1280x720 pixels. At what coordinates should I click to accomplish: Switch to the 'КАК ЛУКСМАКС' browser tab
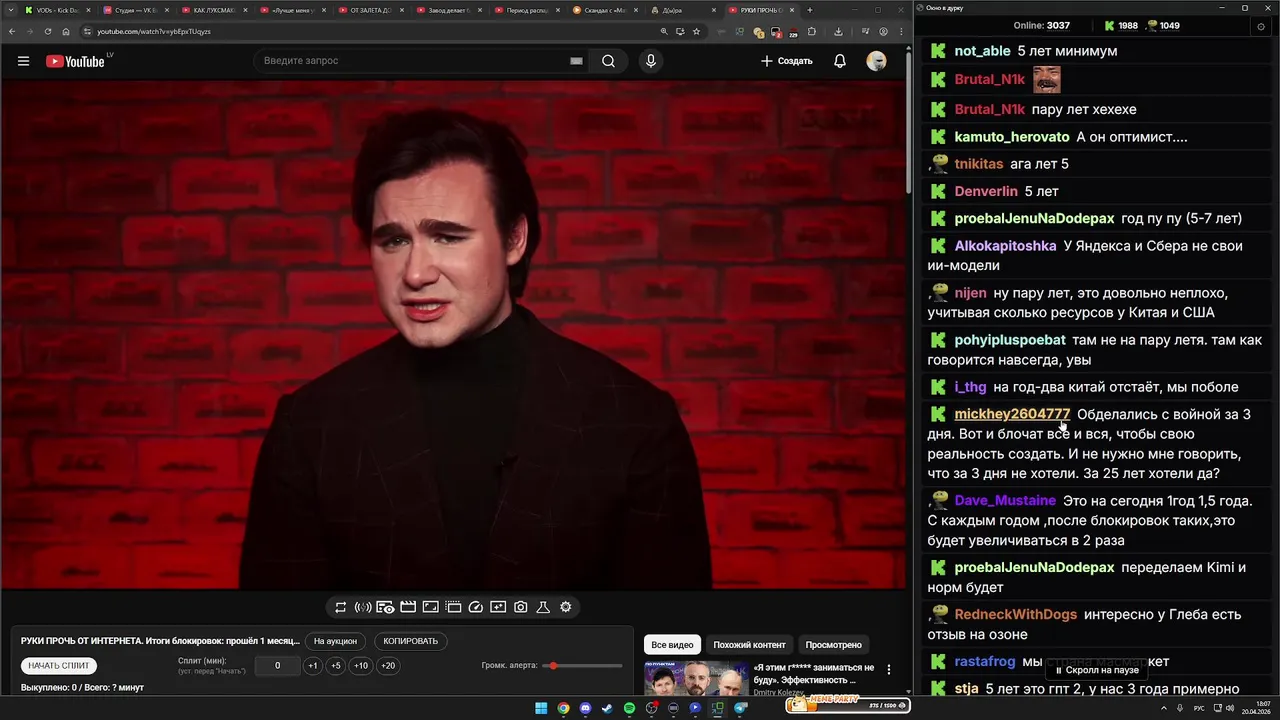[213, 10]
